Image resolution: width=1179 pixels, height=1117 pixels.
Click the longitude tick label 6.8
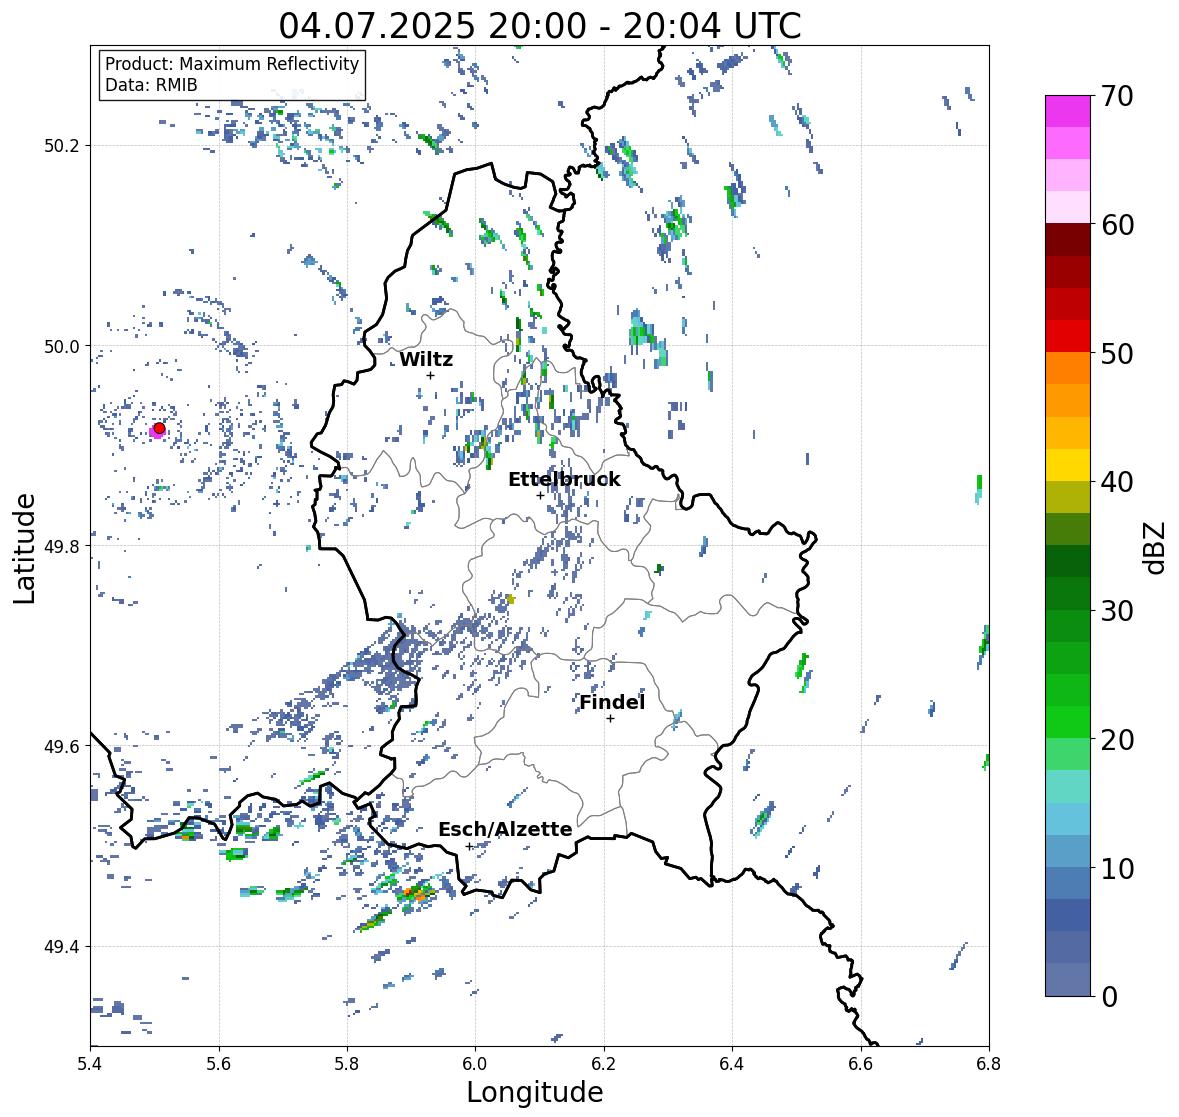(x=988, y=1063)
